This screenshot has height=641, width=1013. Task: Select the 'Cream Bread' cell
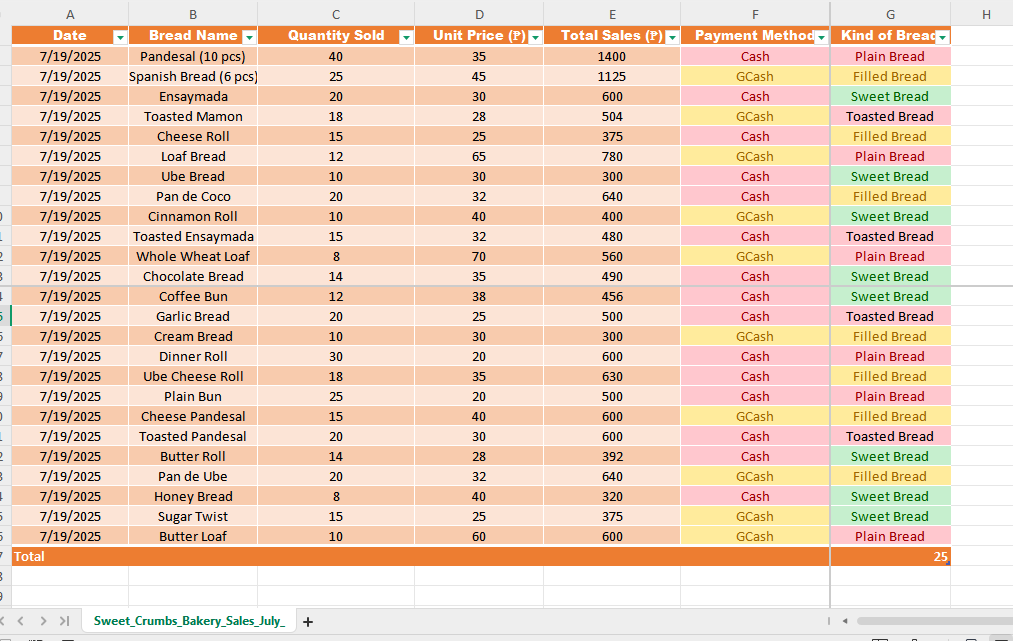point(193,337)
